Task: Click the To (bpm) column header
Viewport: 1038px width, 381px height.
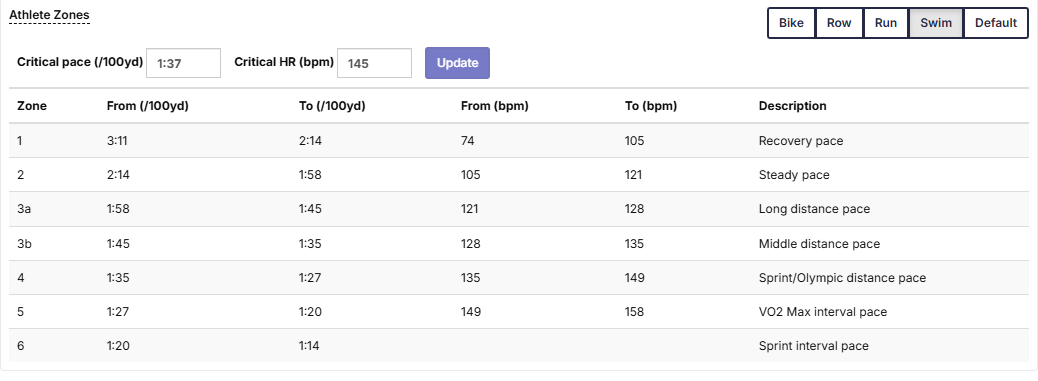Action: point(651,106)
